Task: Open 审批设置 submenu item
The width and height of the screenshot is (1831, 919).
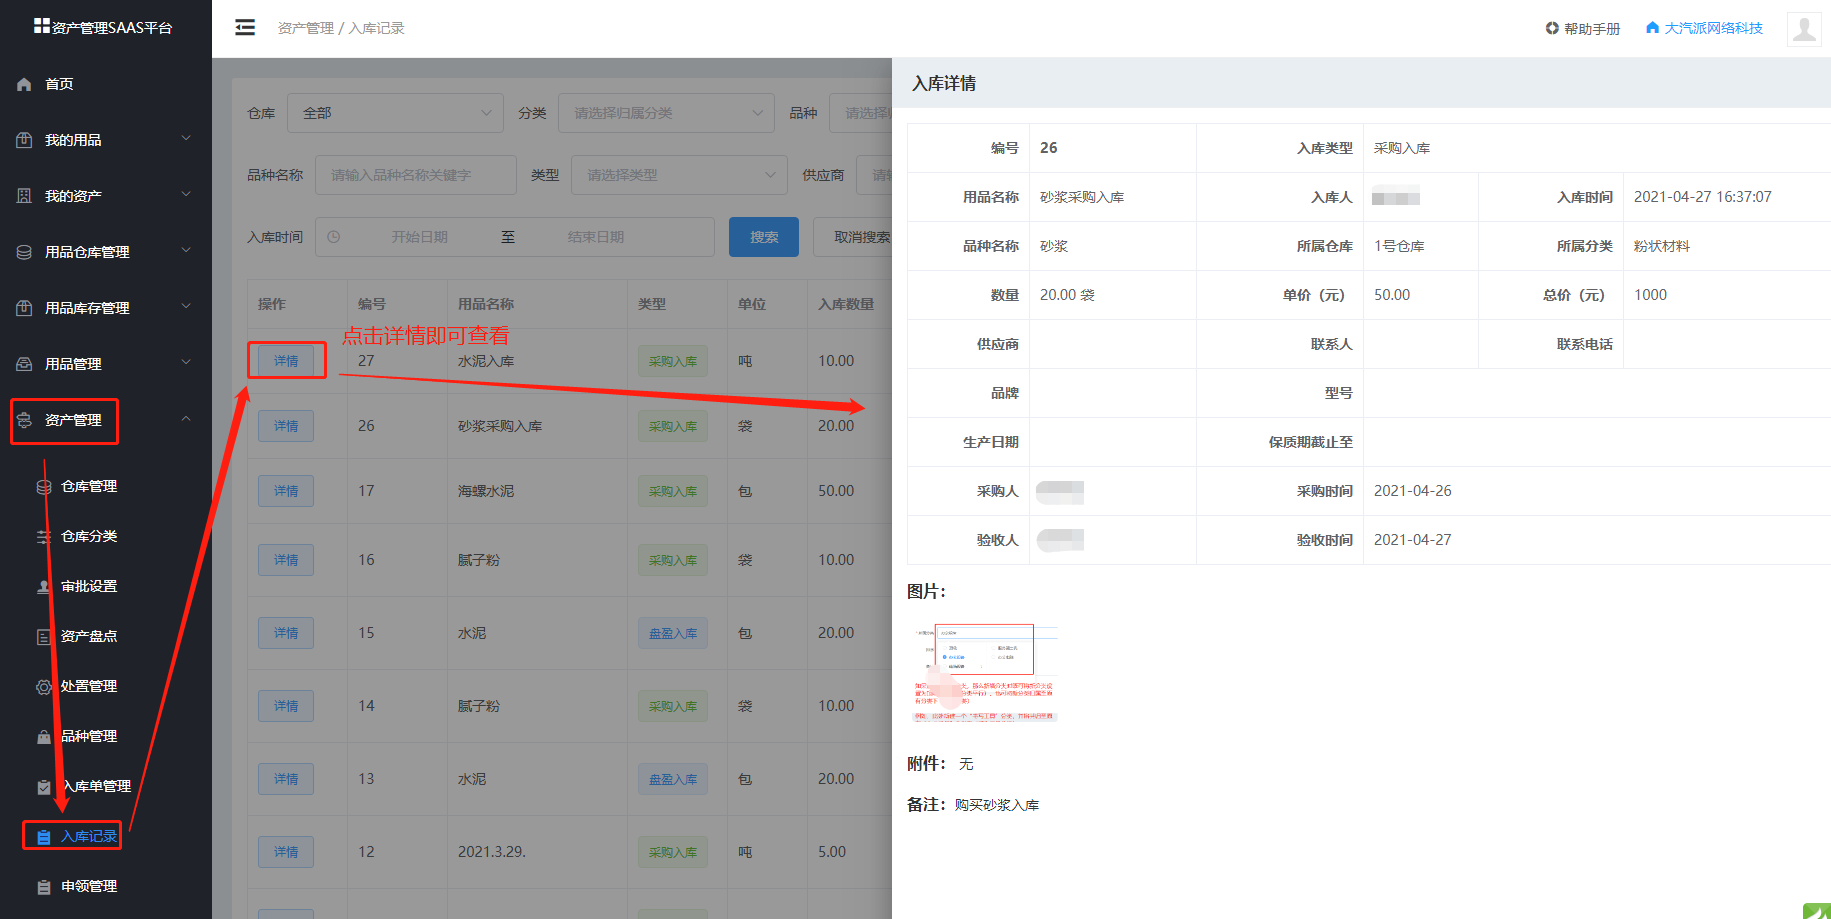Action: point(89,586)
